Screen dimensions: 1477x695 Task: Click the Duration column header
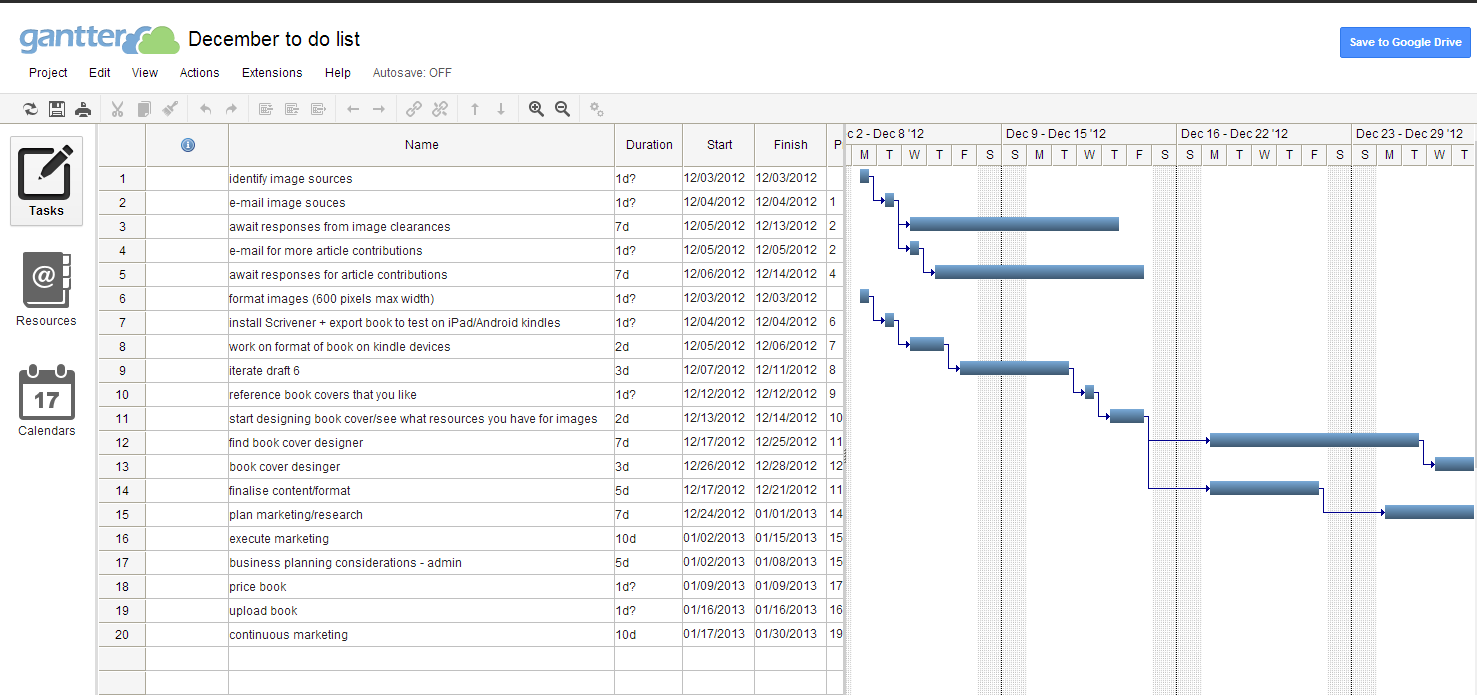[649, 145]
